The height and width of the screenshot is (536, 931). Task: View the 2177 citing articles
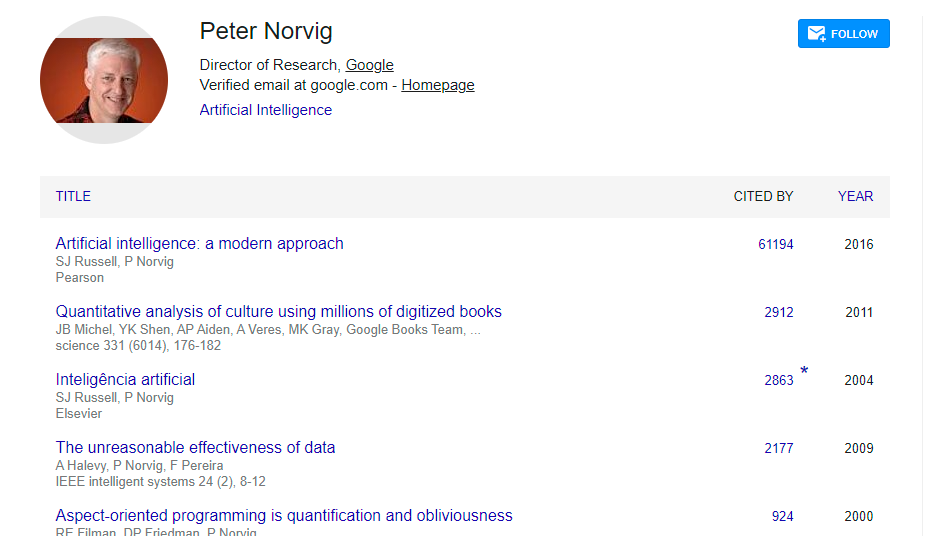(x=779, y=448)
